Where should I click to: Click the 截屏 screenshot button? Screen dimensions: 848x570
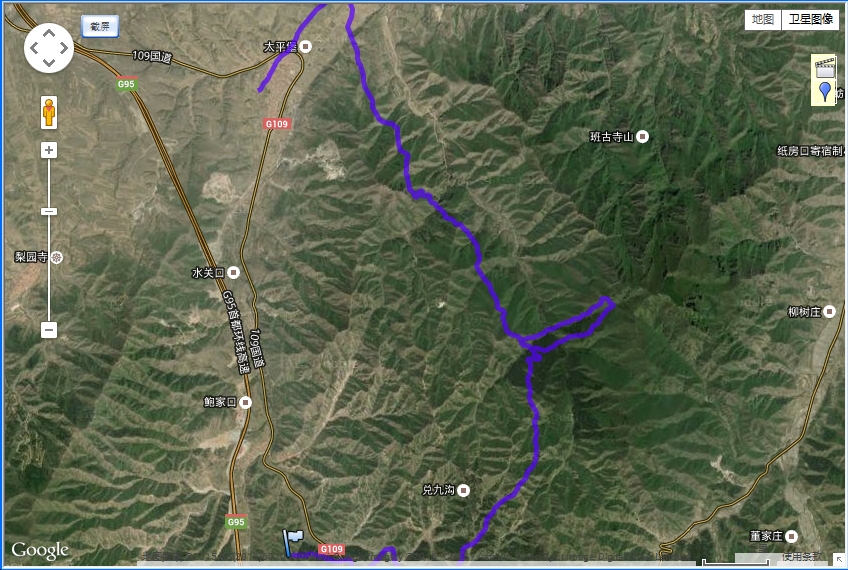[100, 26]
